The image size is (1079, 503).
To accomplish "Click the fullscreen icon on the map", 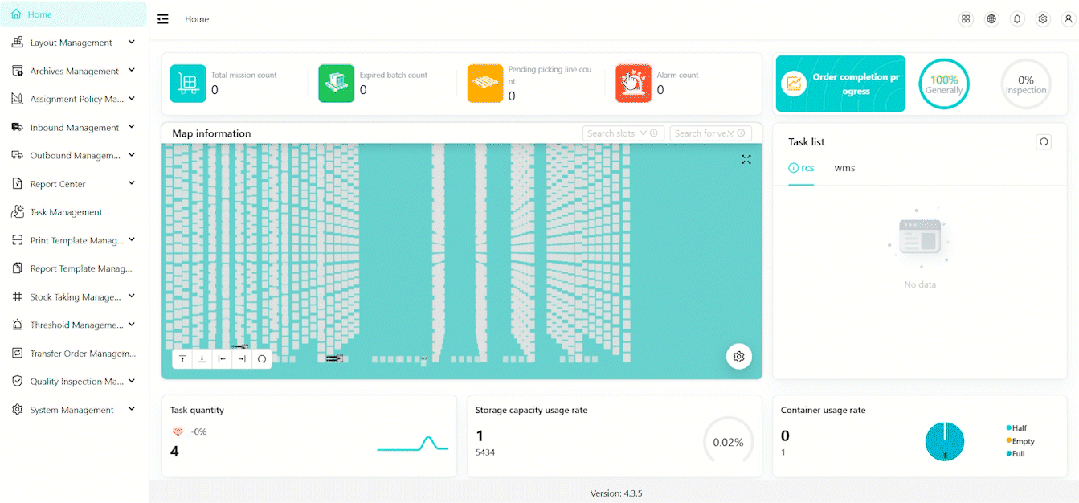I will pos(746,160).
